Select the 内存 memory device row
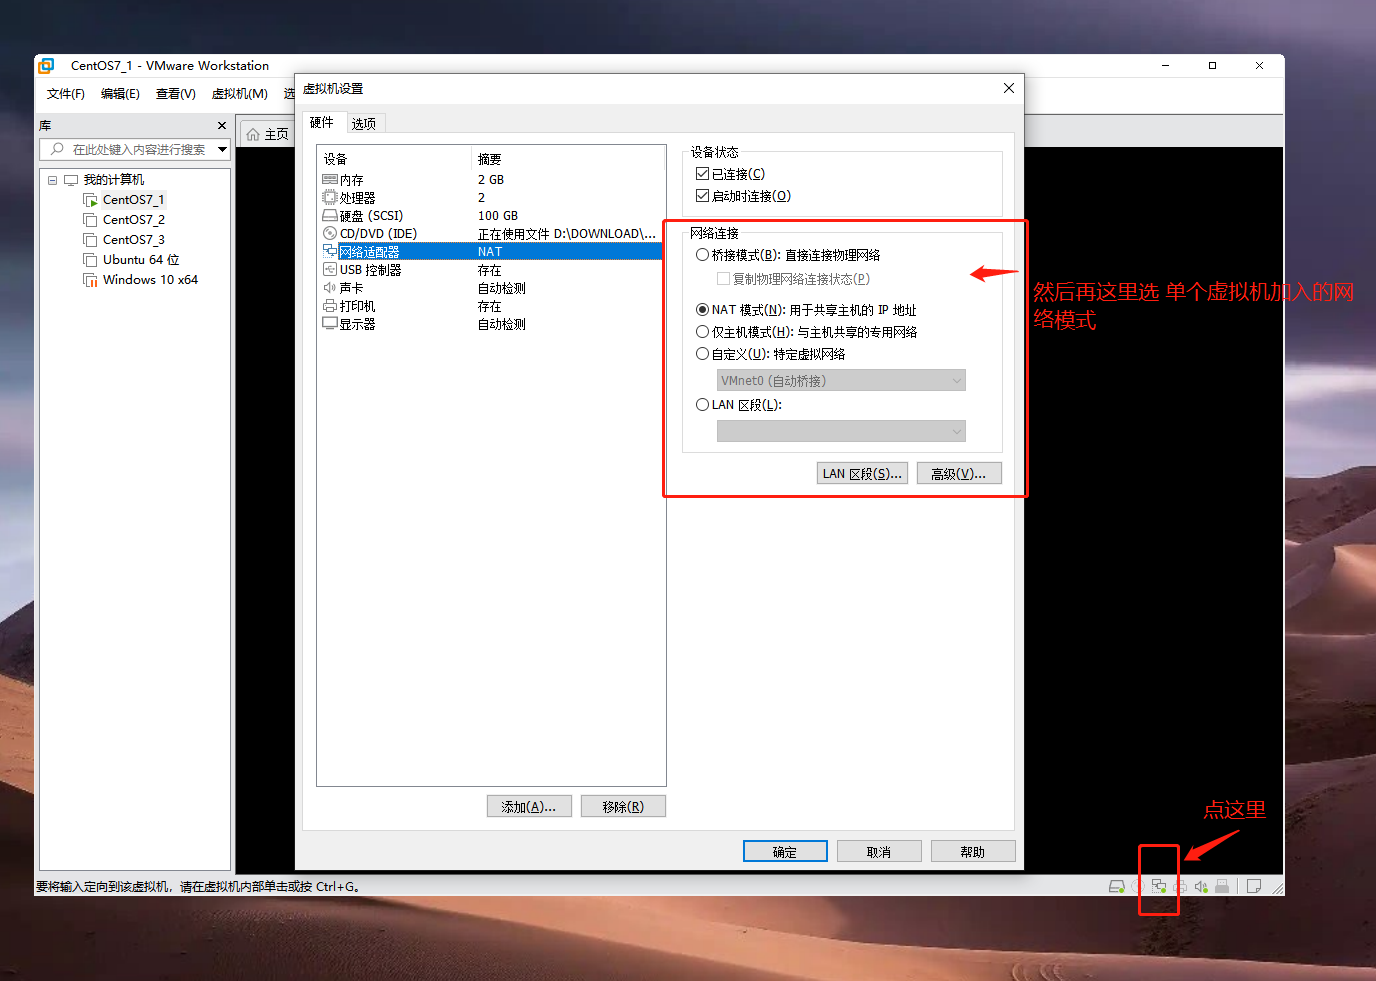 tap(490, 180)
